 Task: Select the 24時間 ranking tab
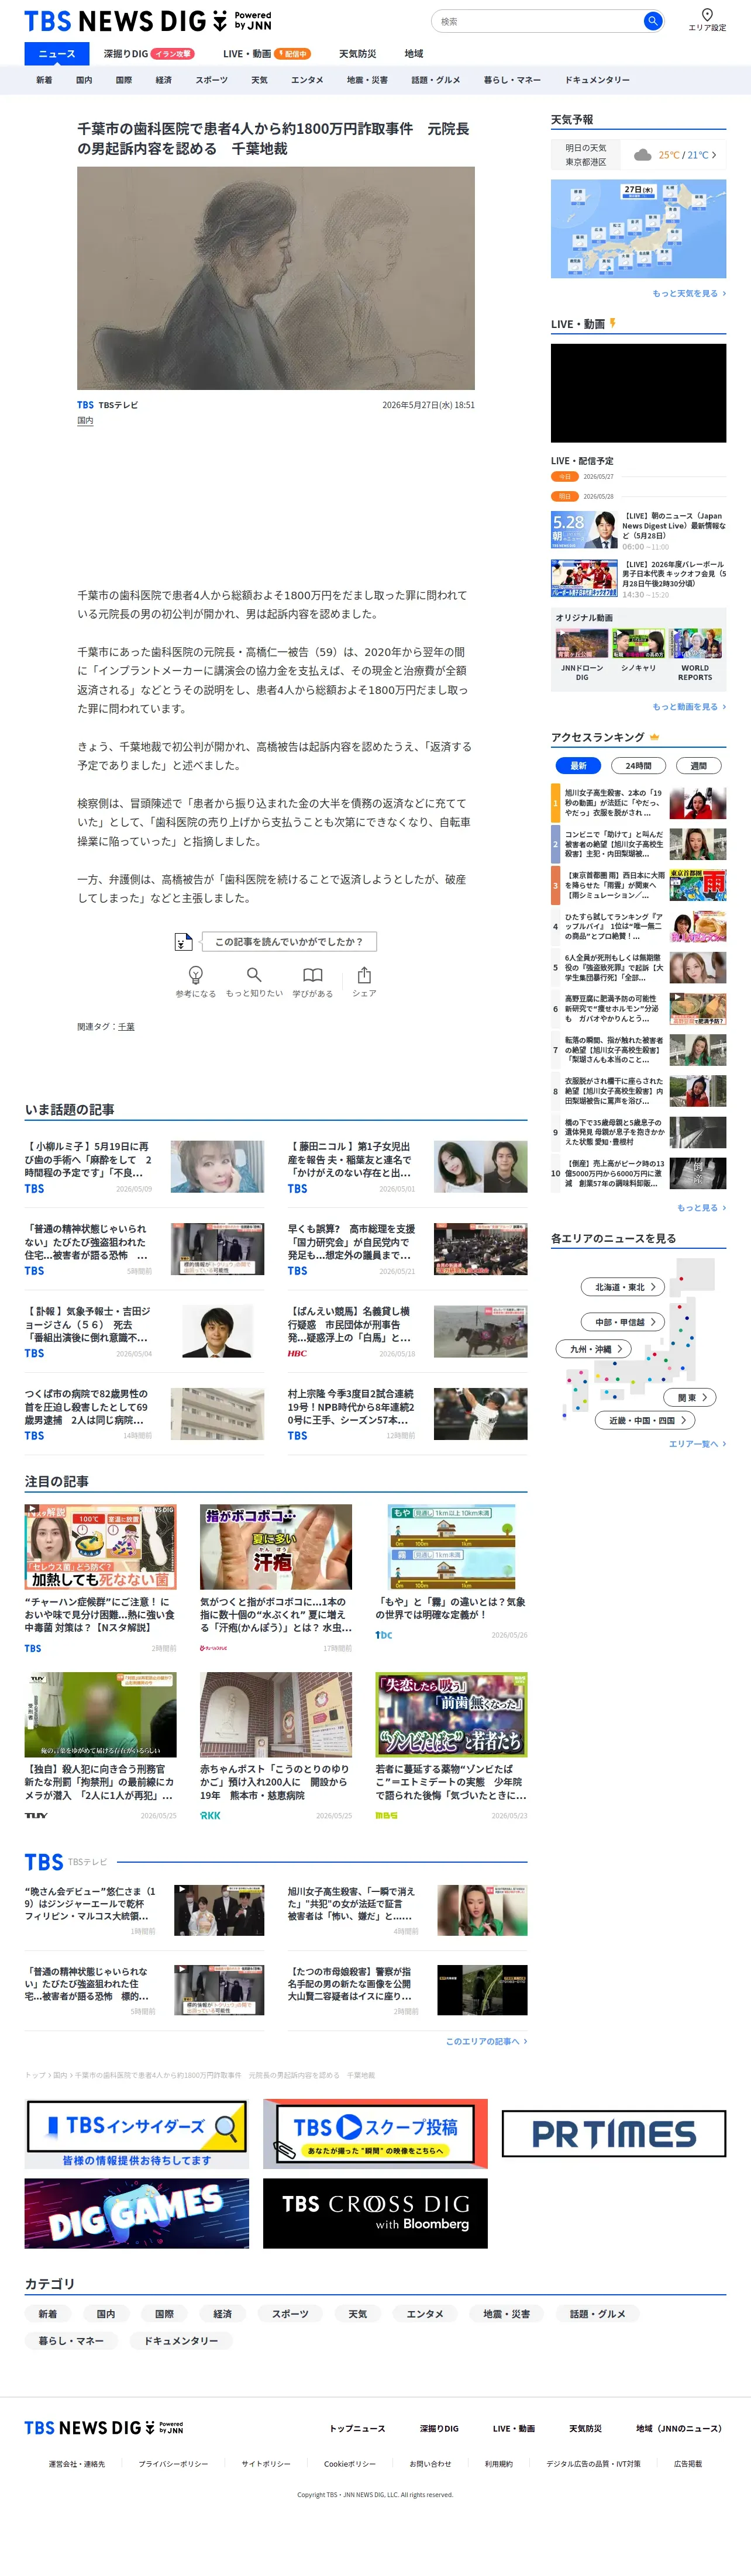638,765
